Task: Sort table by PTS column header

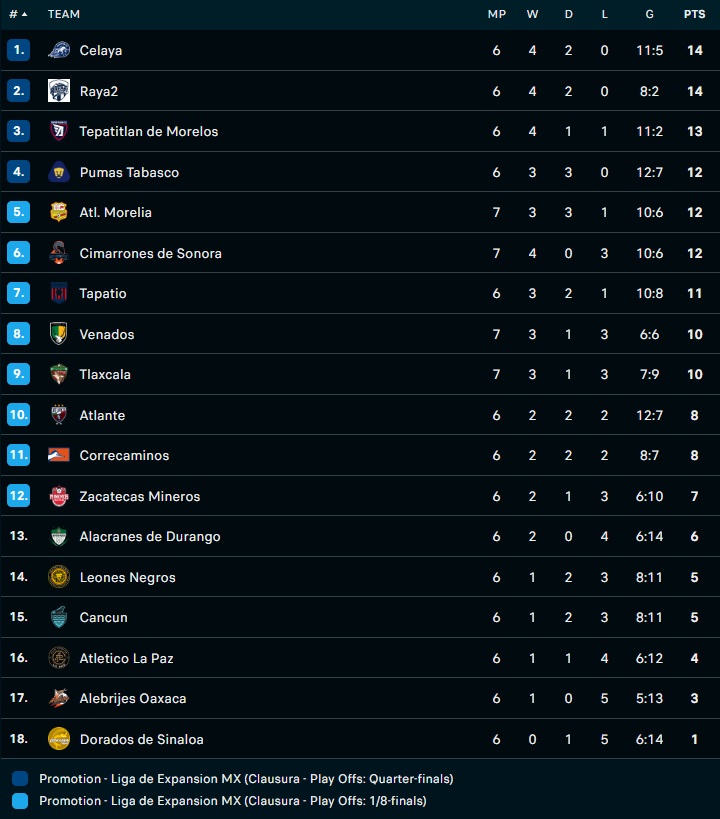Action: [694, 14]
